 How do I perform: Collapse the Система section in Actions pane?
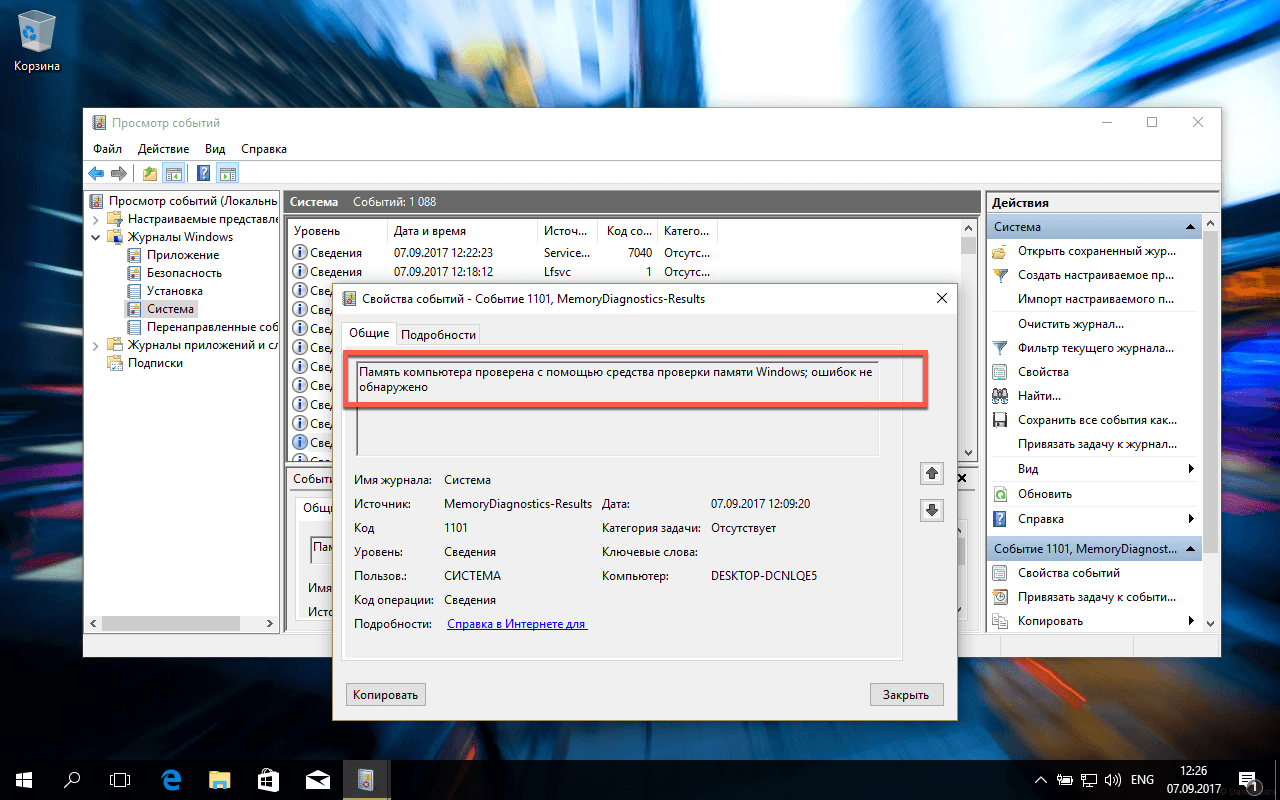tap(1190, 227)
